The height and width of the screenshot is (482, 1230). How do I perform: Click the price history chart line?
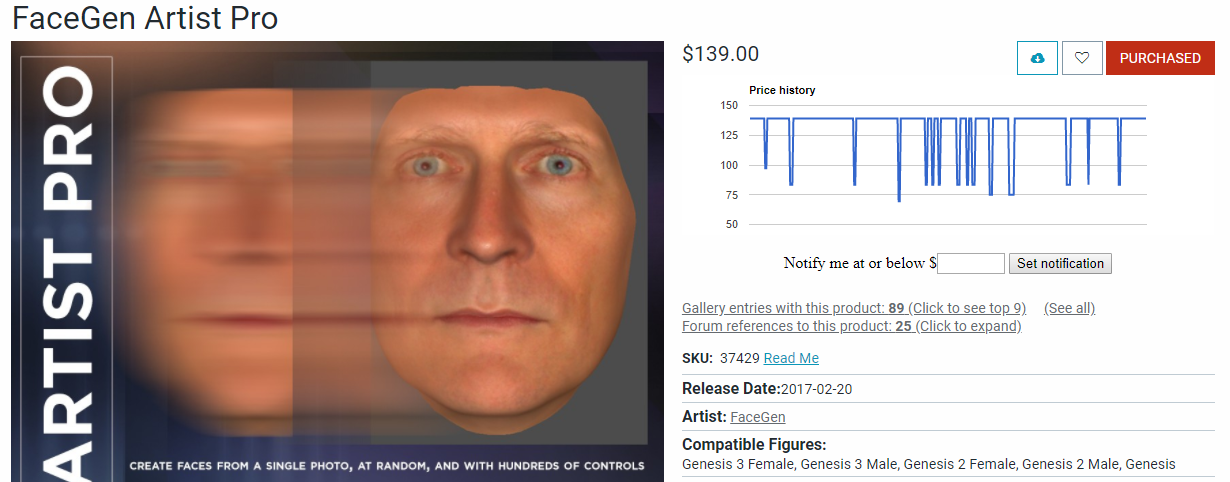click(948, 119)
